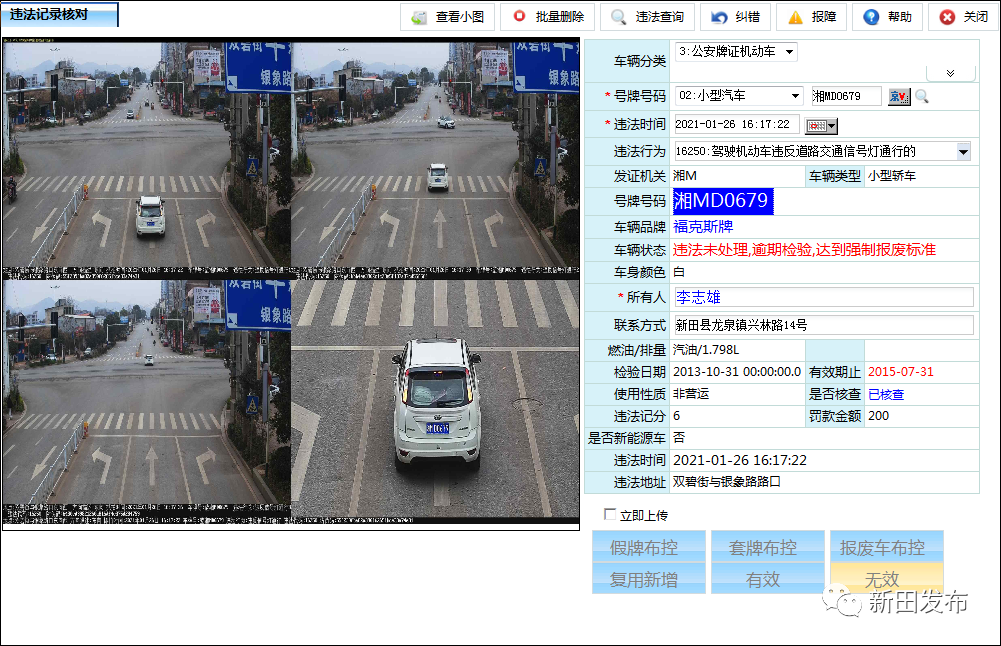Image resolution: width=1001 pixels, height=646 pixels.
Task: Click the 非营运 usage value
Action: click(x=691, y=394)
